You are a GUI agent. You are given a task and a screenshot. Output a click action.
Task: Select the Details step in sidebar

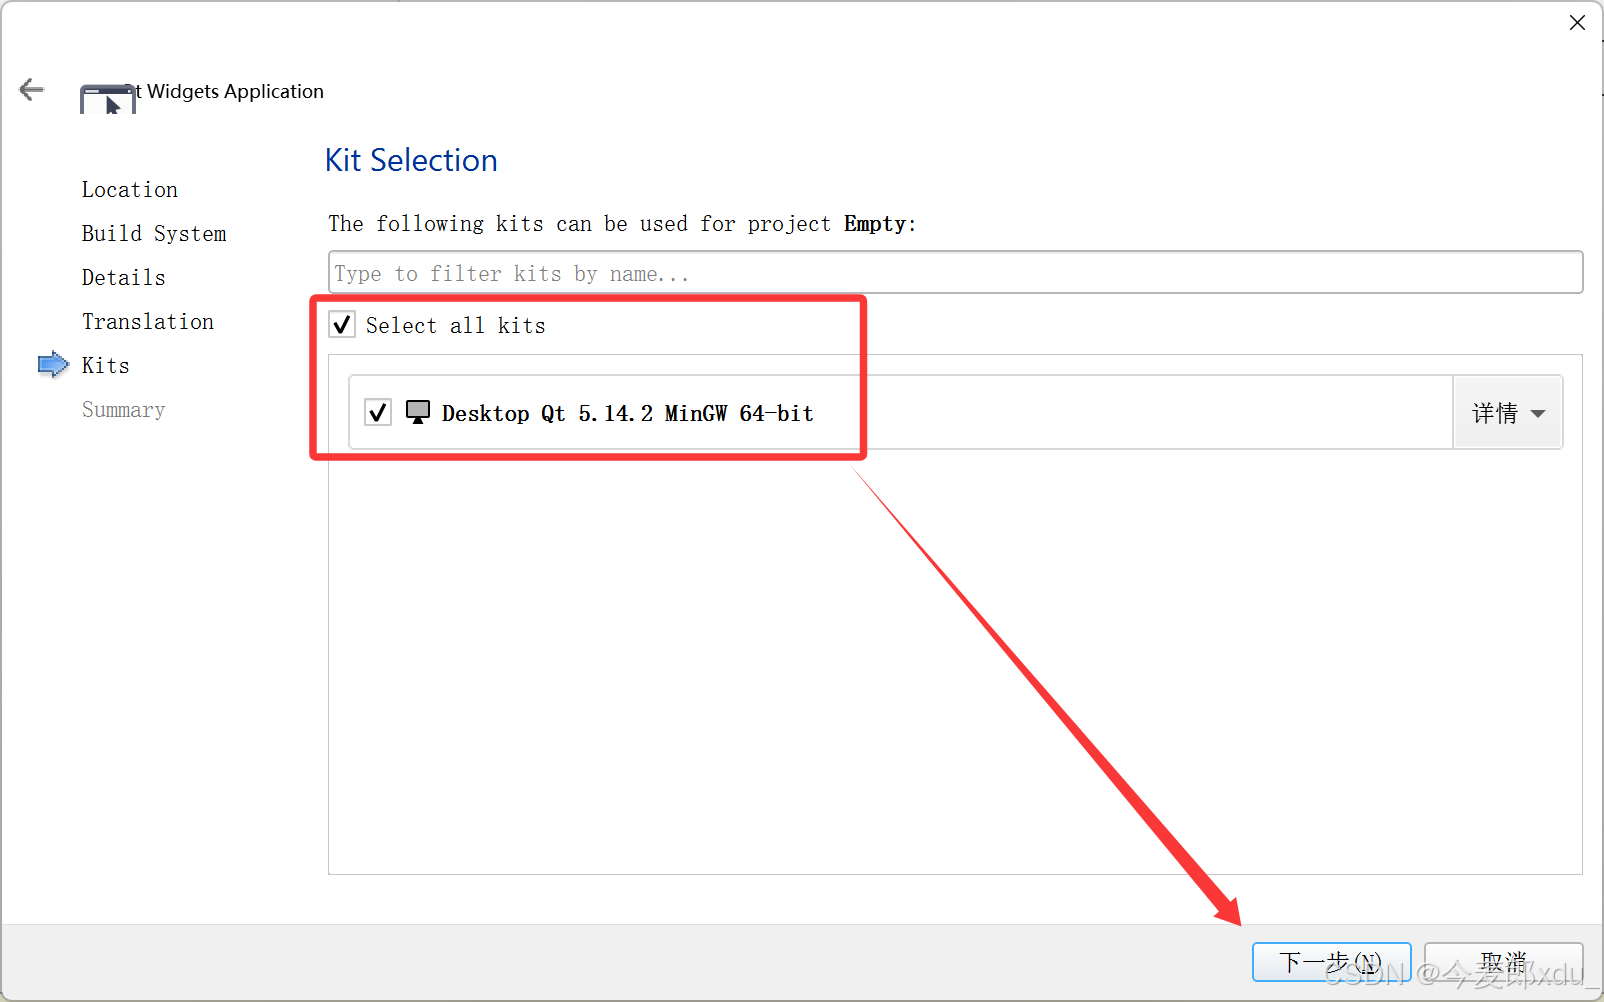124,278
